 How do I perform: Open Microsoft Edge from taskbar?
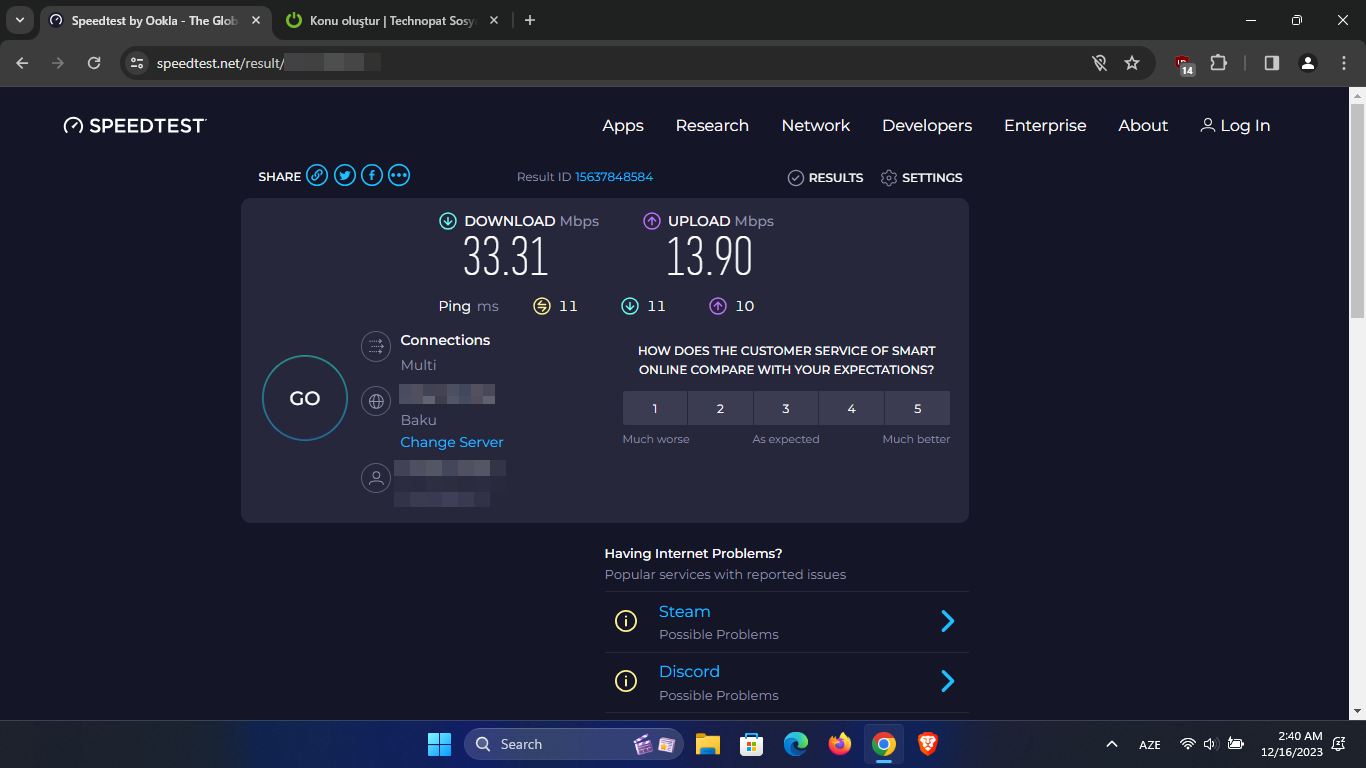pos(796,744)
